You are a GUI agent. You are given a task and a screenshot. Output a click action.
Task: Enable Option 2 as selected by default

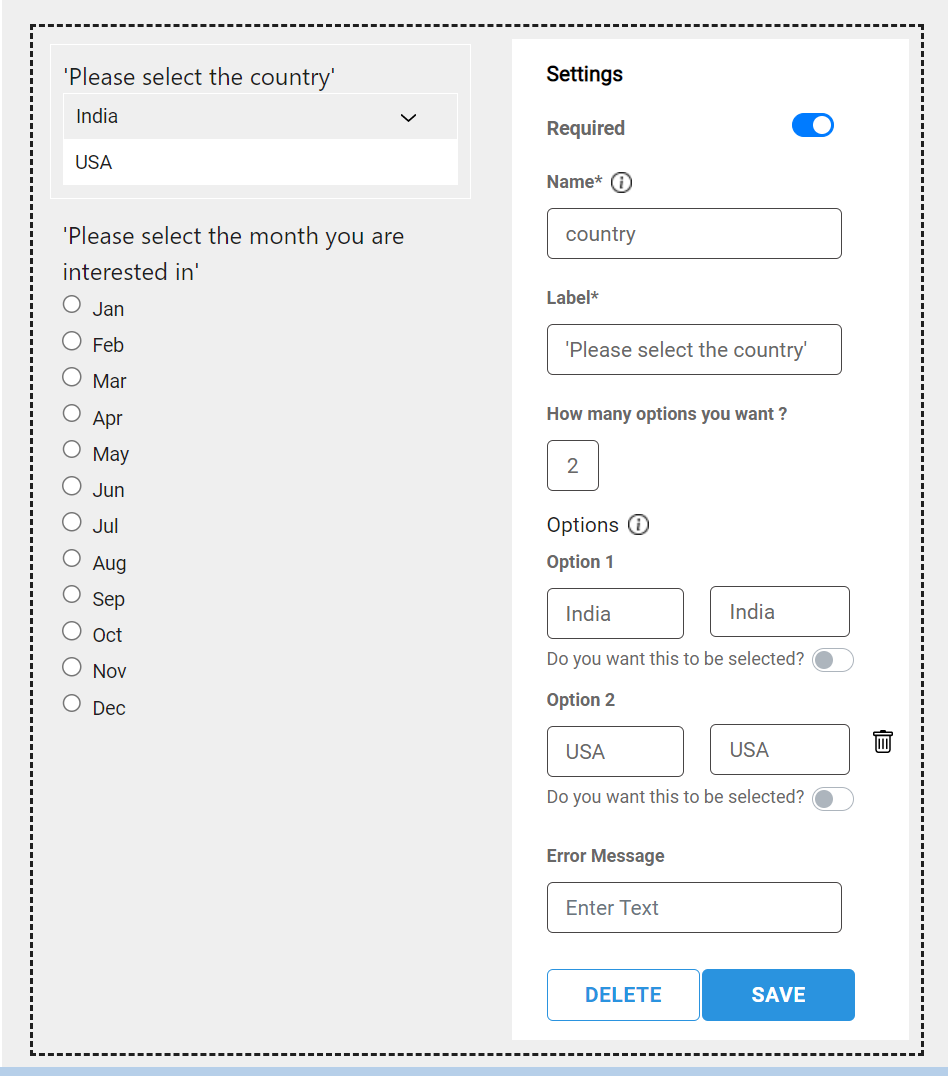[x=832, y=798]
